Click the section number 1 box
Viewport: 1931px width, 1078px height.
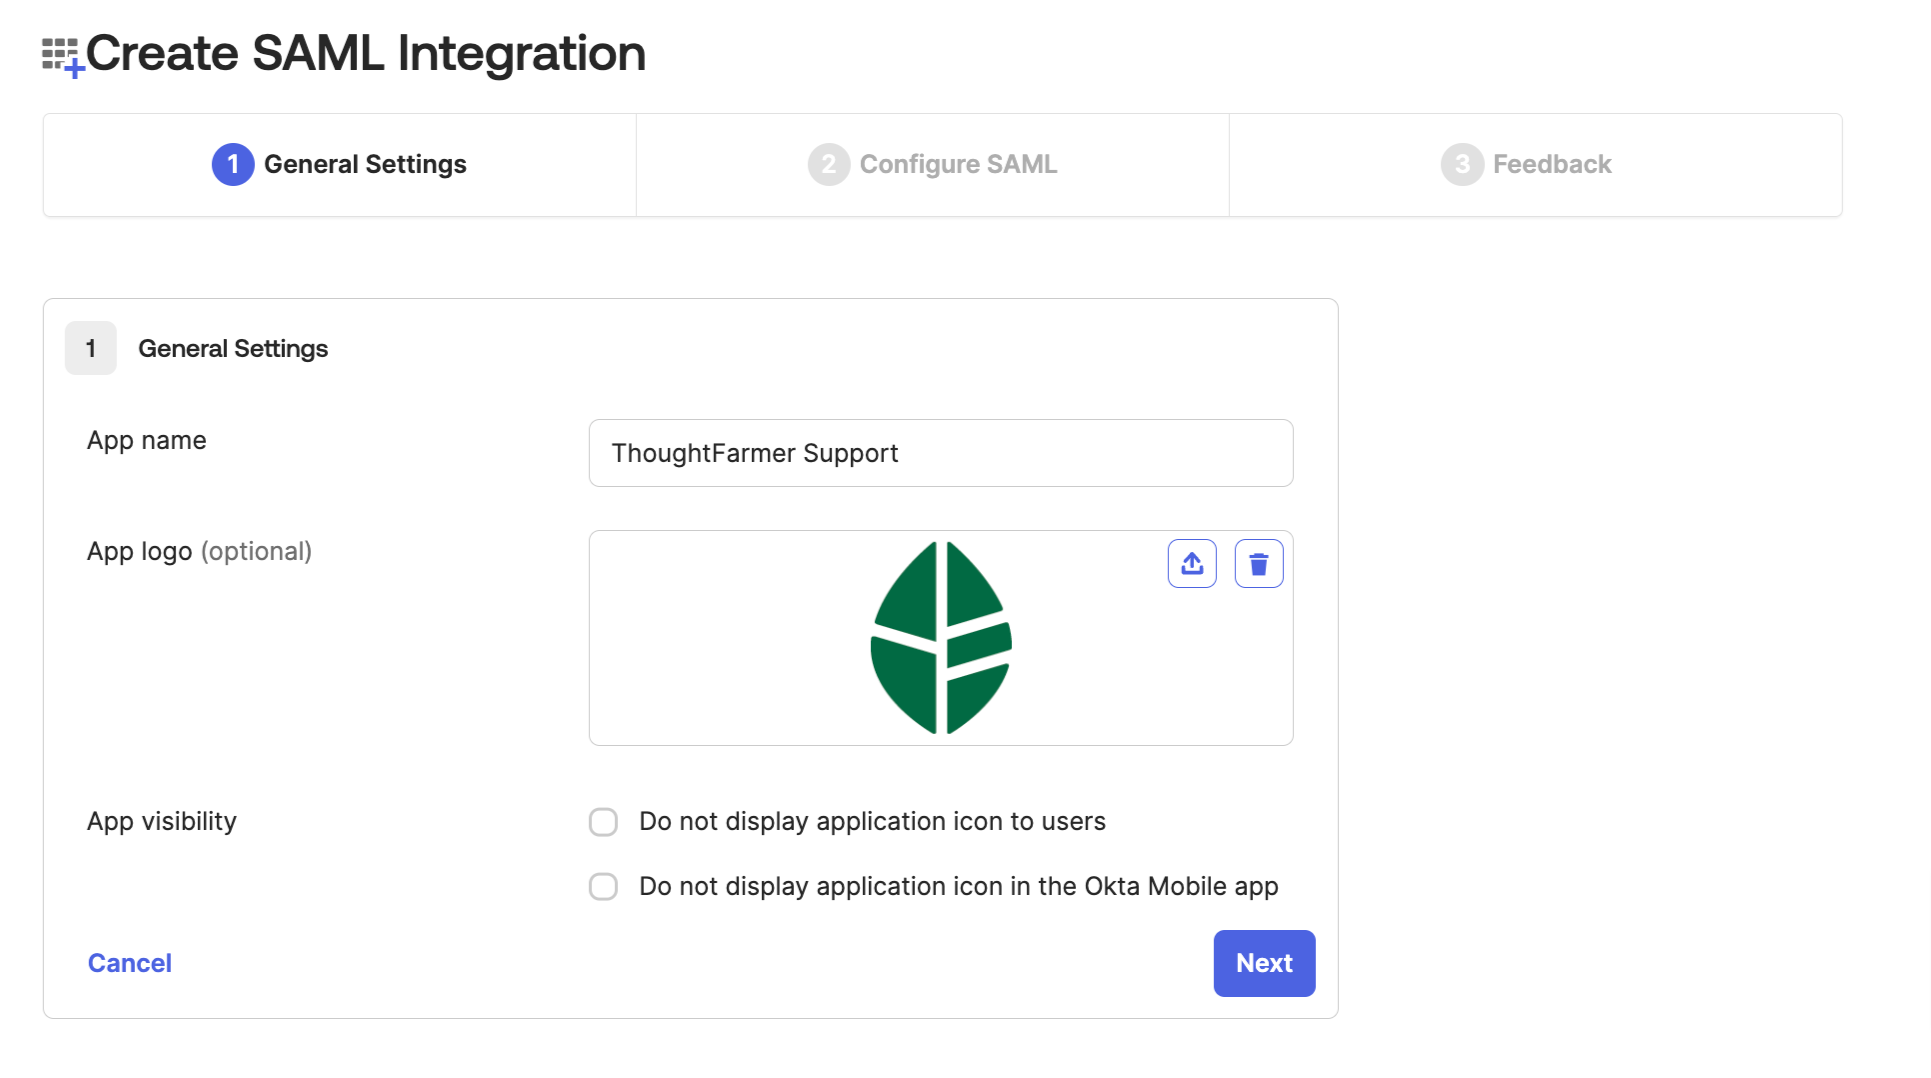click(x=91, y=348)
